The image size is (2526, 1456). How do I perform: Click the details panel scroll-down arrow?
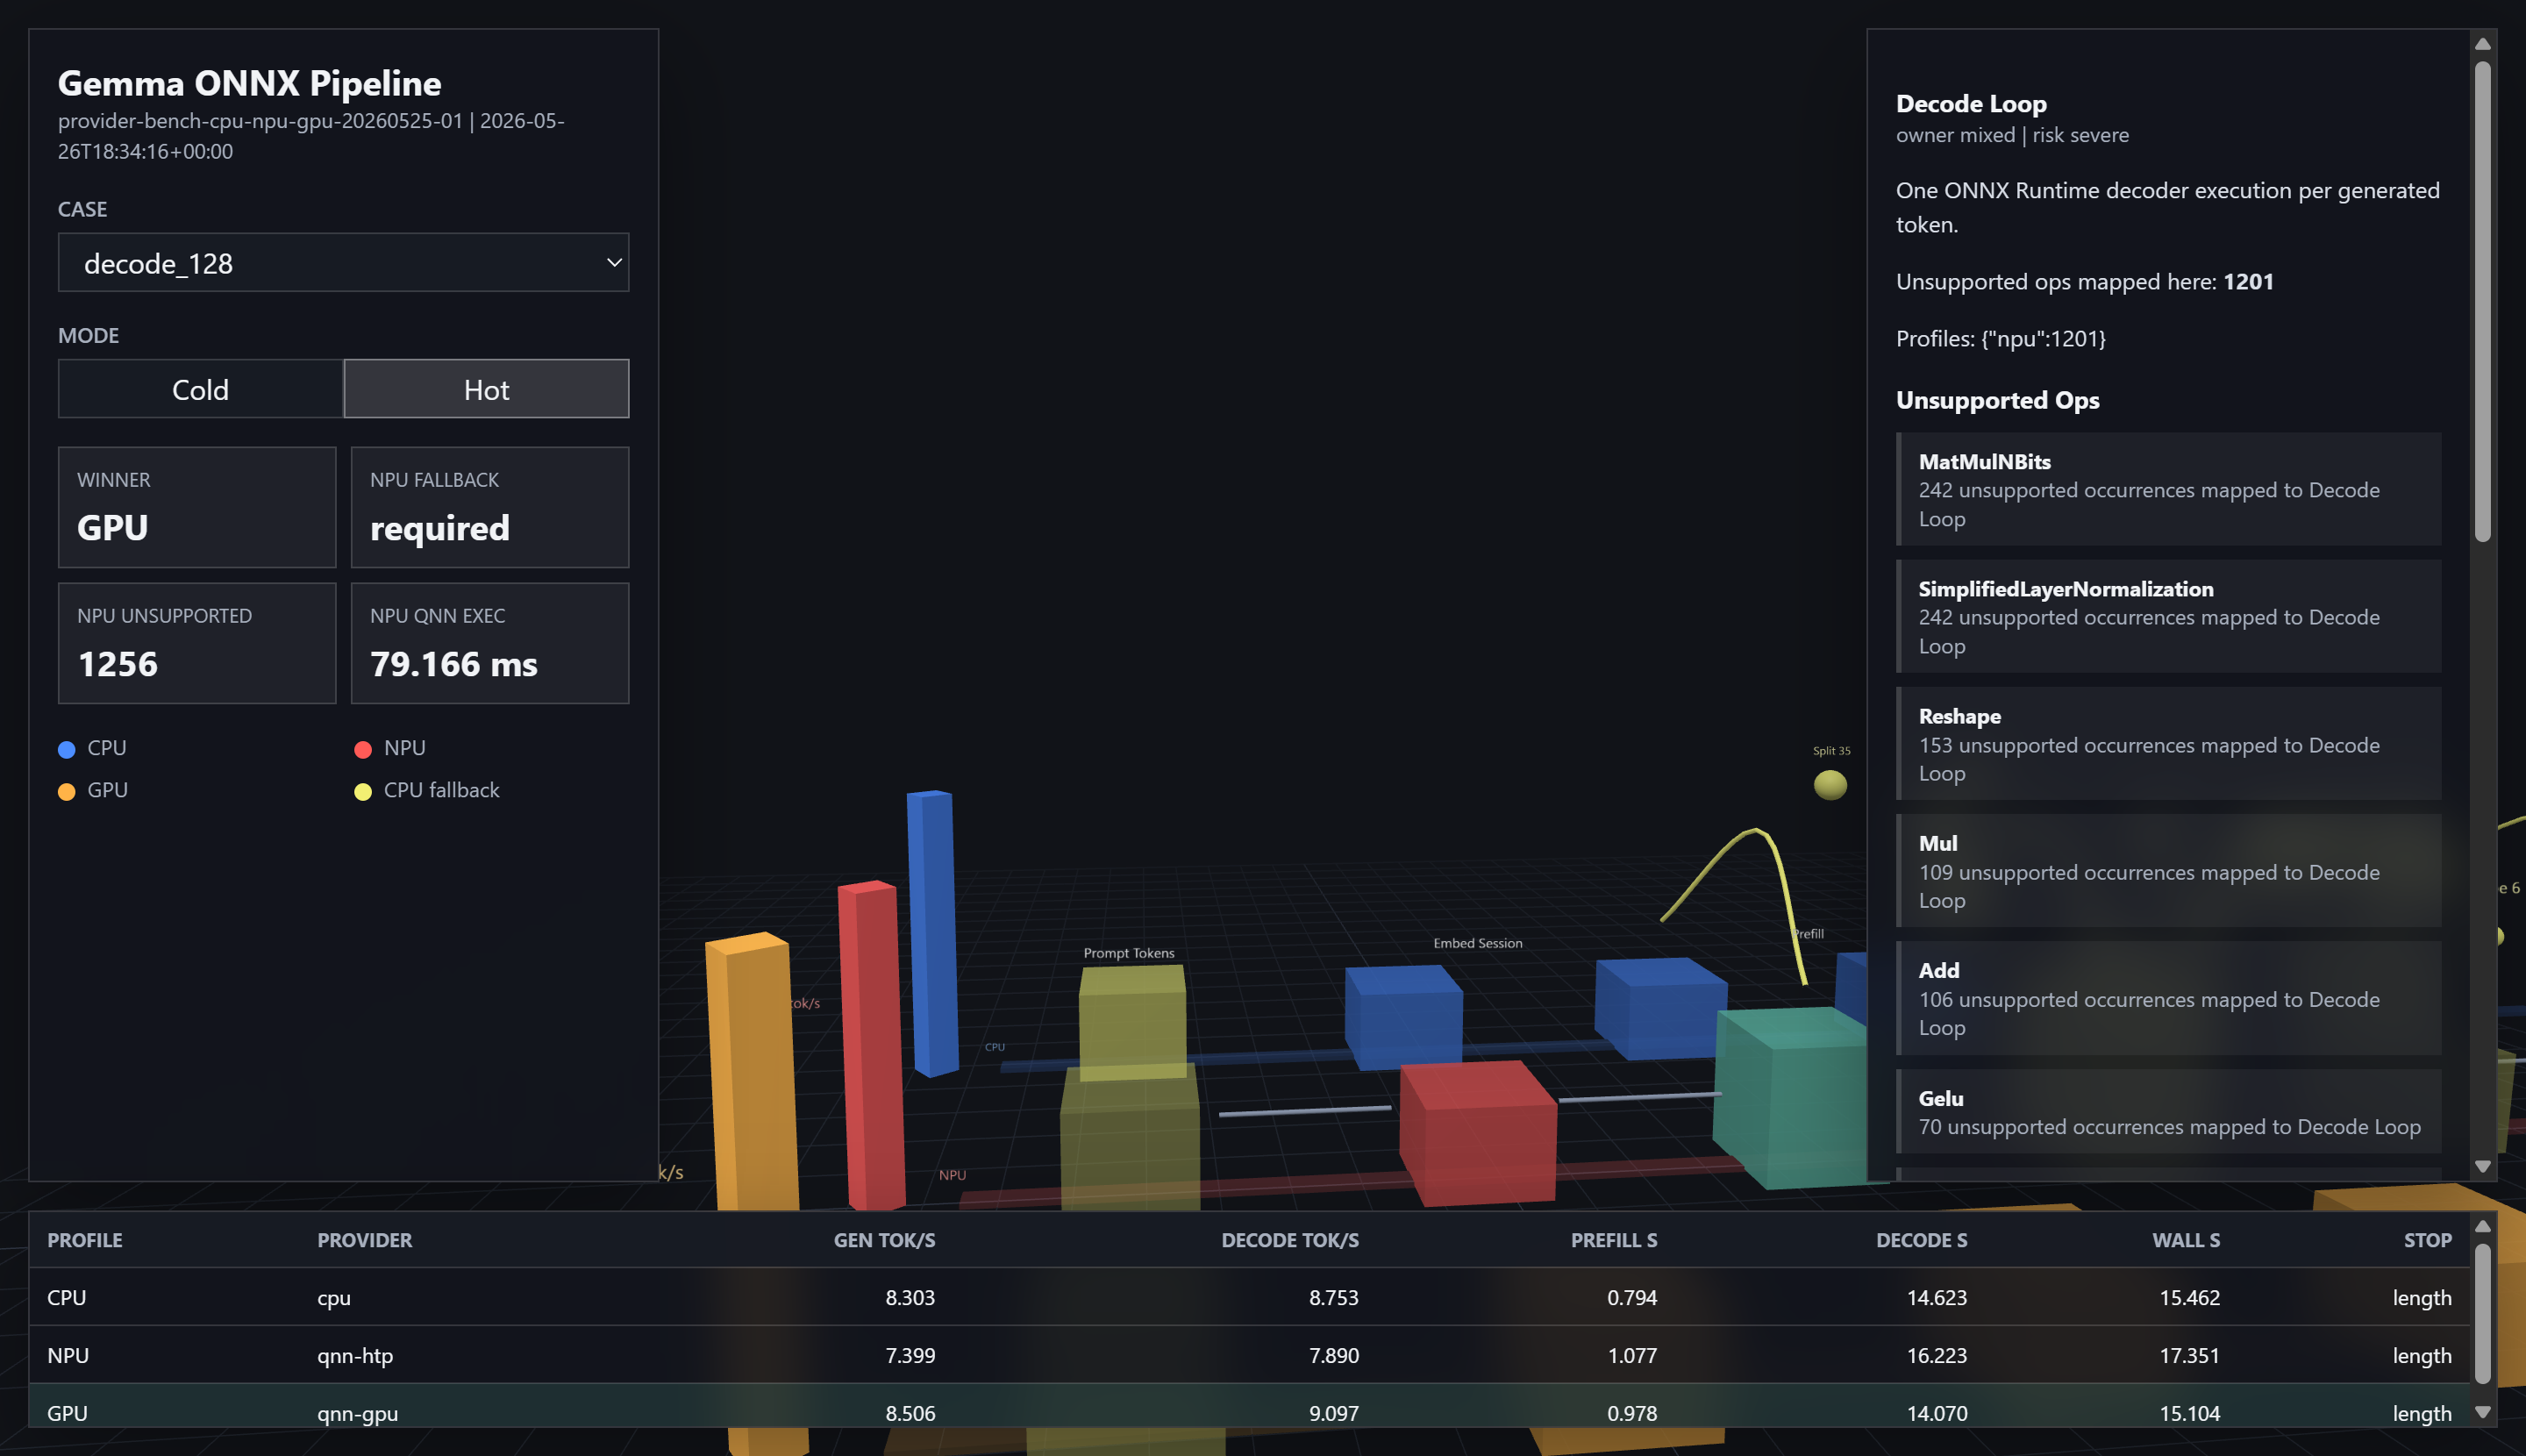2482,1166
